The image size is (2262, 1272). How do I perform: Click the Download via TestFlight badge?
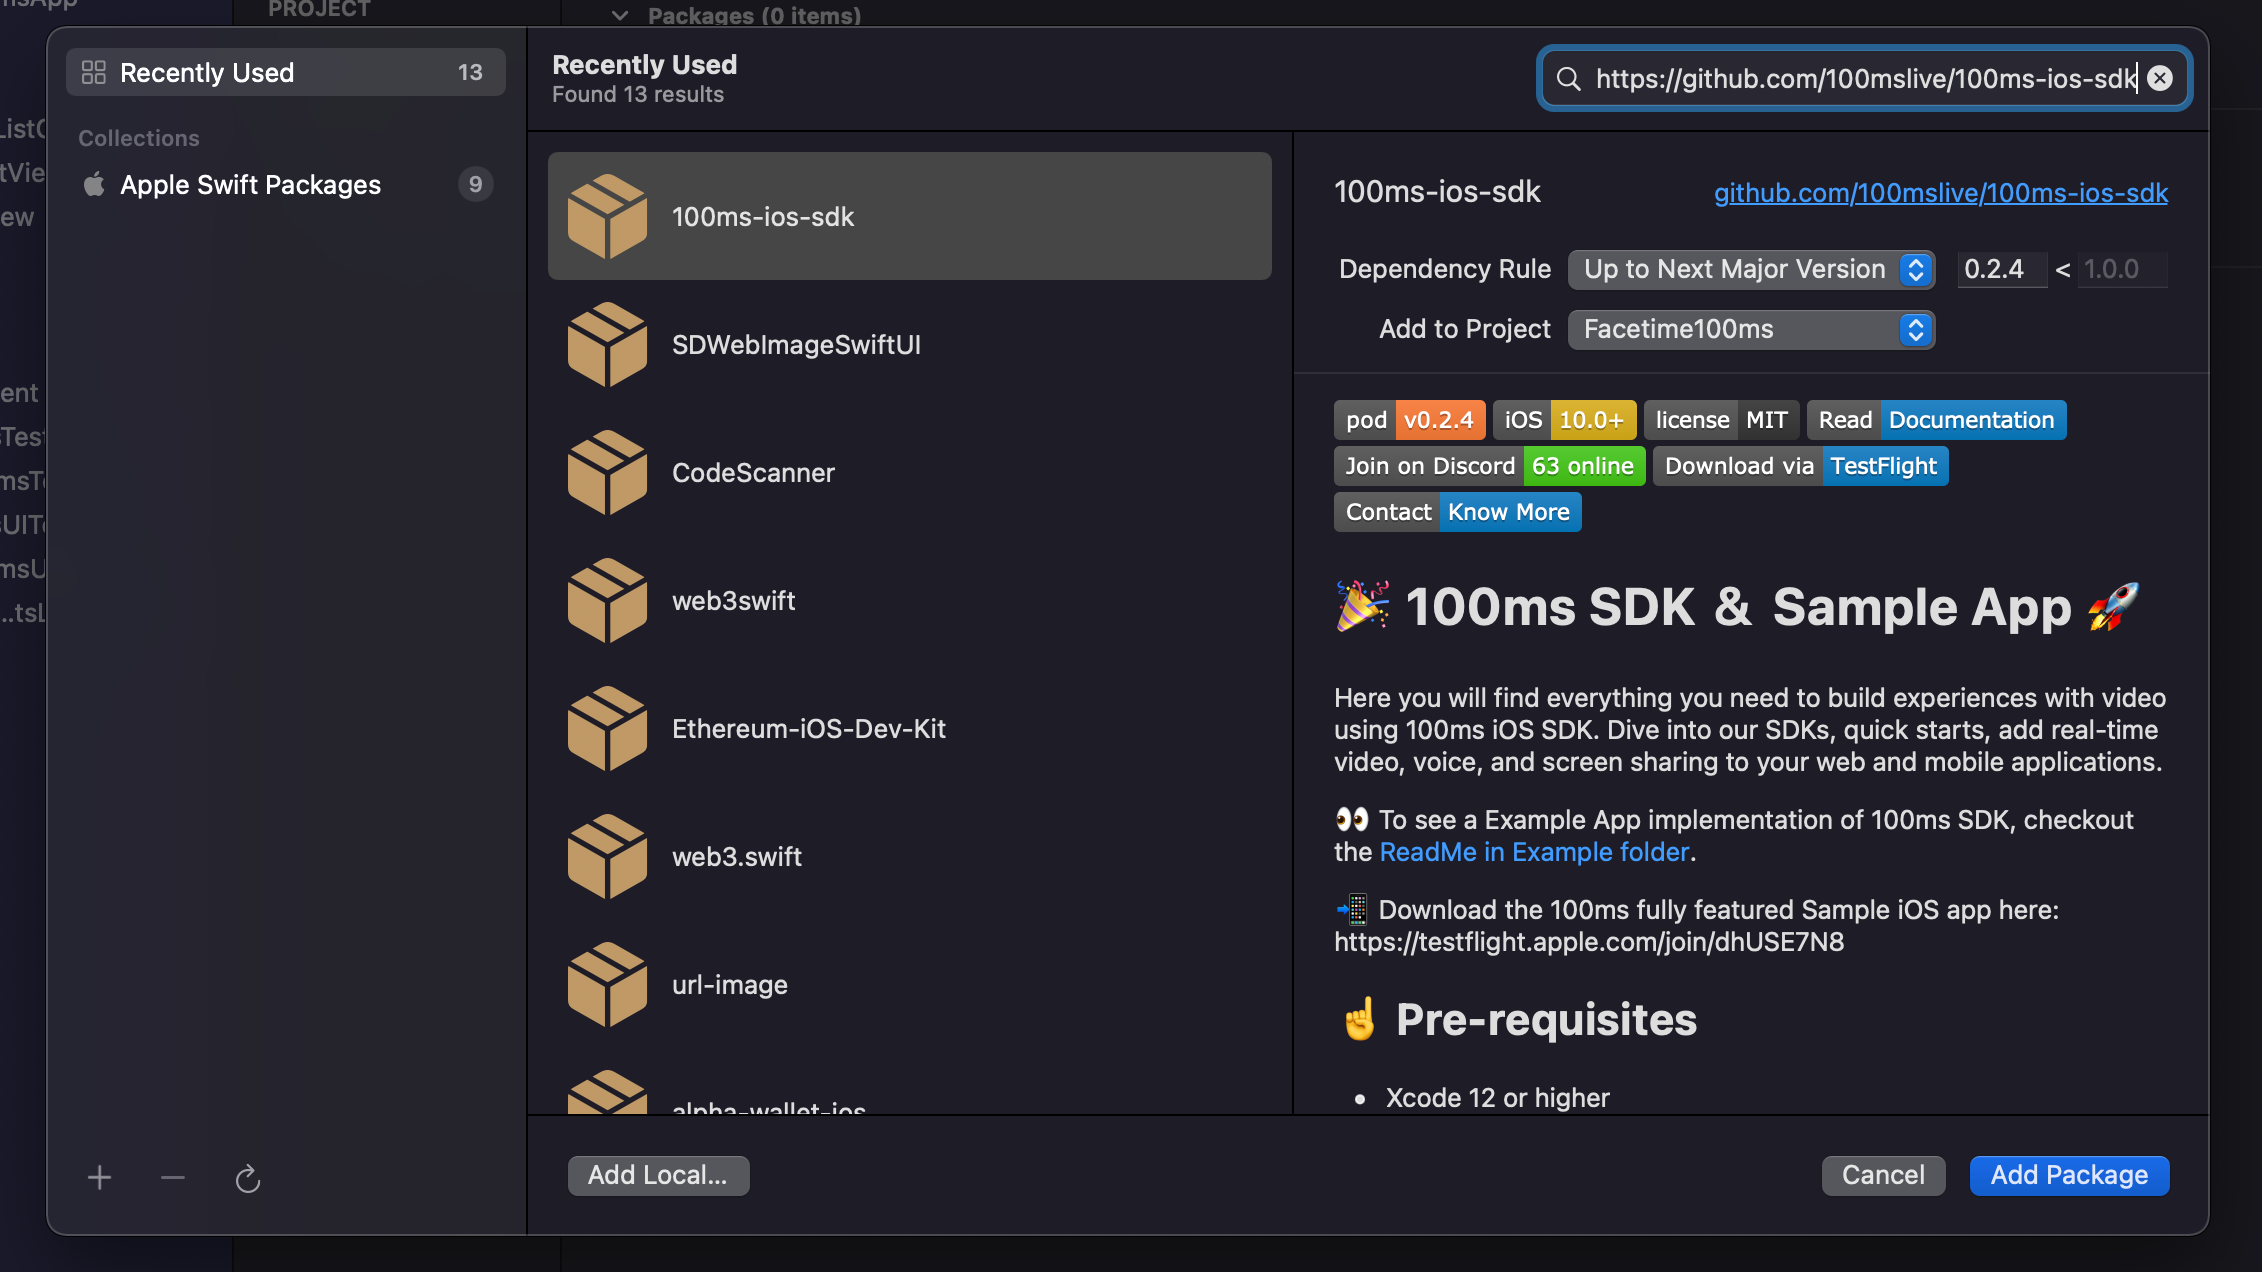[x=1800, y=466]
